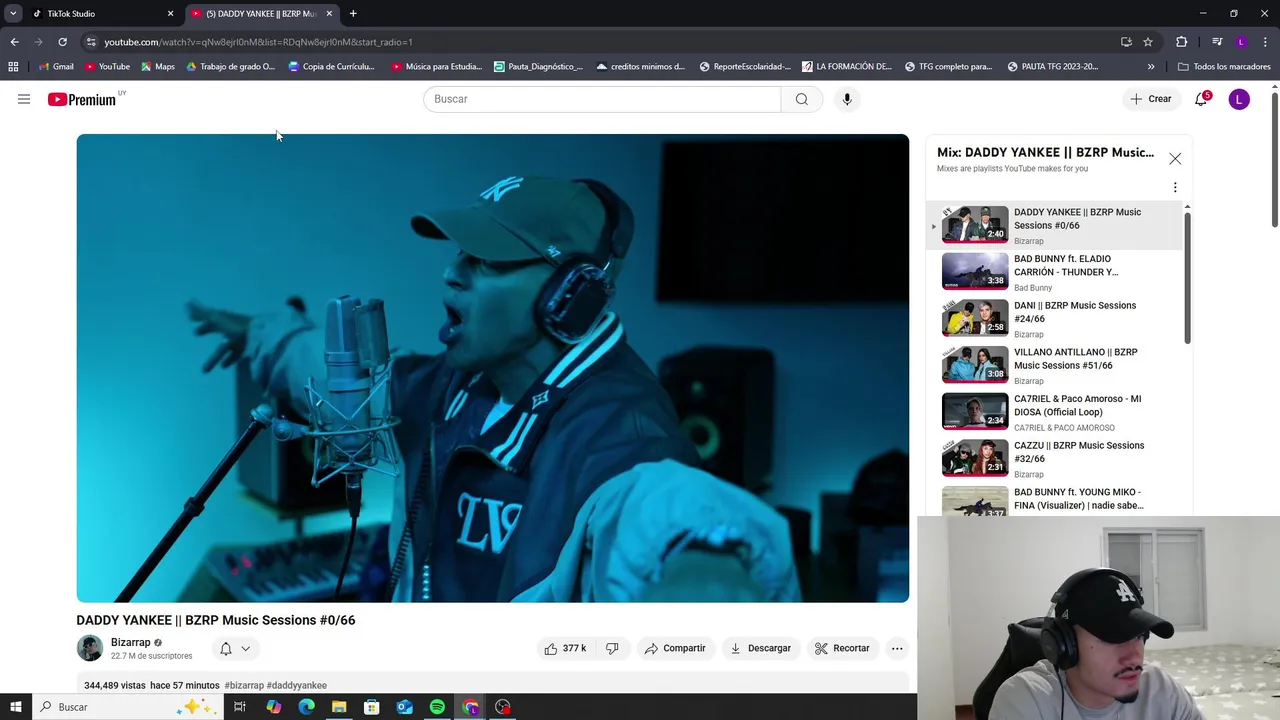Open more actions under the video

tap(897, 648)
